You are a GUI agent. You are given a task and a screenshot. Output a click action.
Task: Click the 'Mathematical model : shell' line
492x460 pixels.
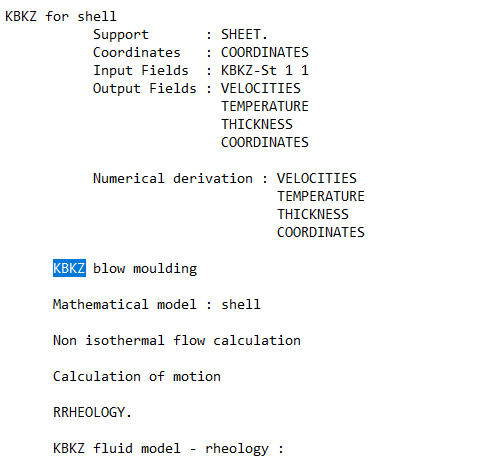(157, 304)
